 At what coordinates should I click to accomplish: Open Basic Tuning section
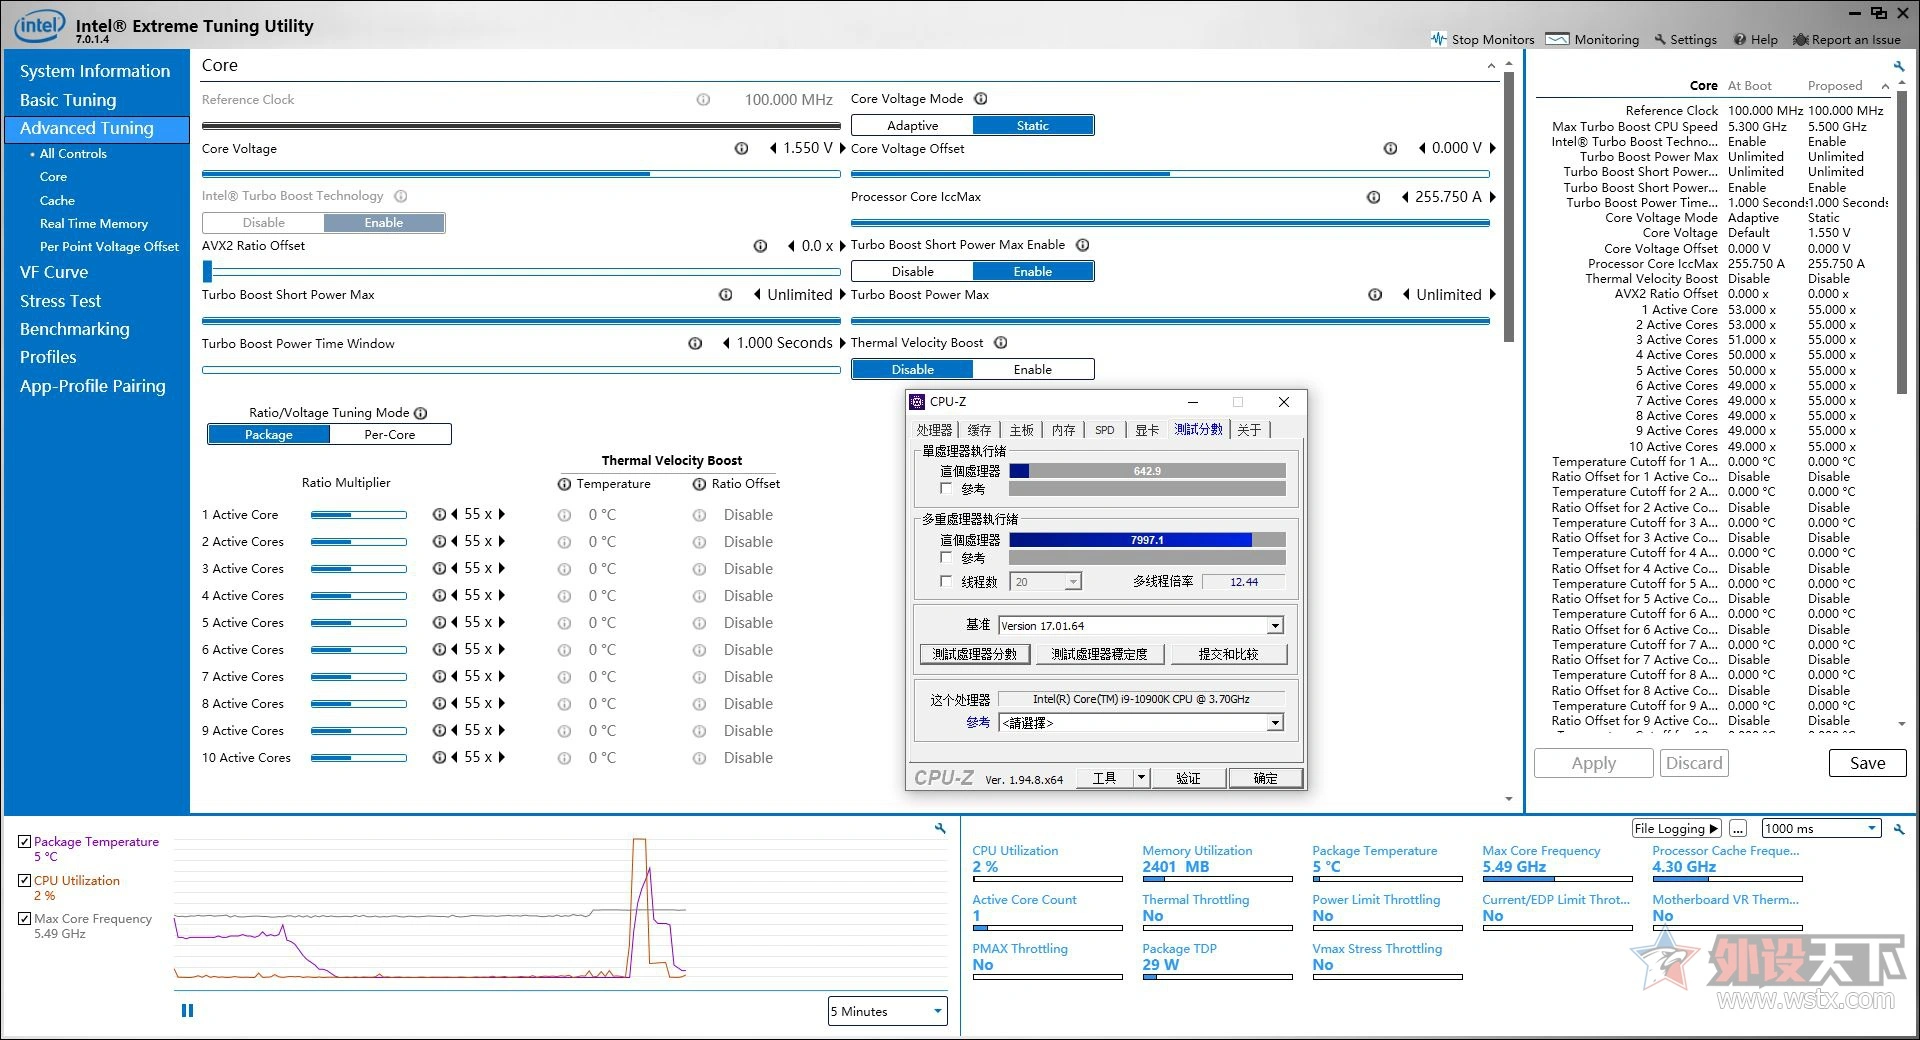pos(68,100)
